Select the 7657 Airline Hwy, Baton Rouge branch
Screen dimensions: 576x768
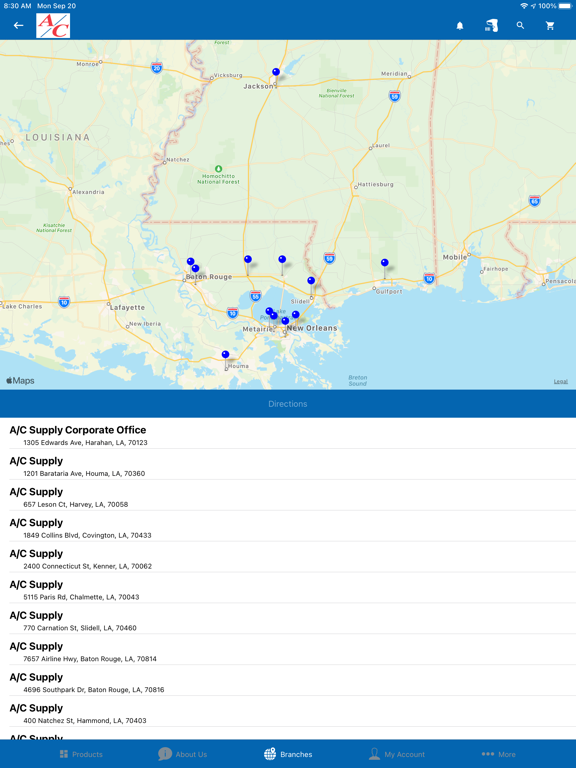click(x=288, y=649)
